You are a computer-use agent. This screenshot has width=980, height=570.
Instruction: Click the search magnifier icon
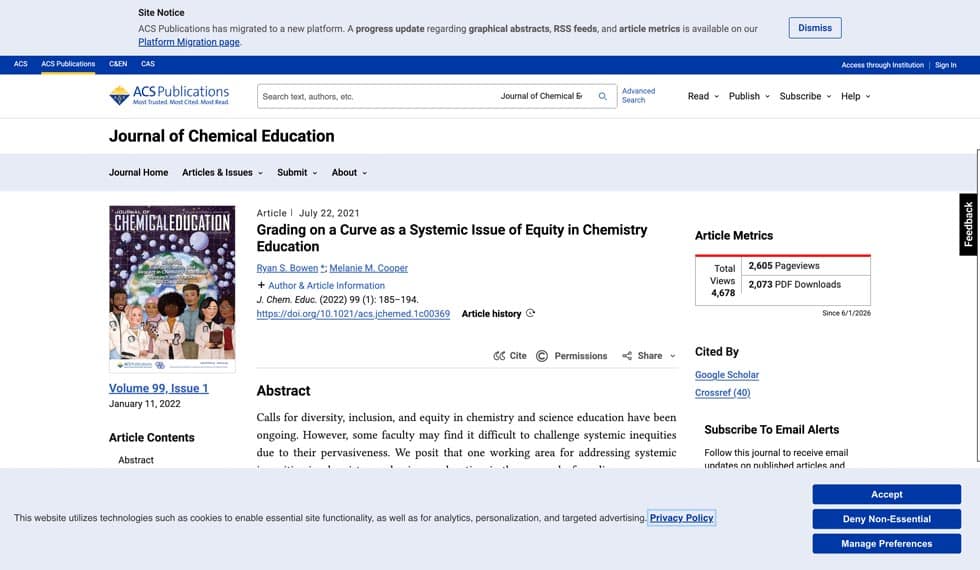(602, 96)
